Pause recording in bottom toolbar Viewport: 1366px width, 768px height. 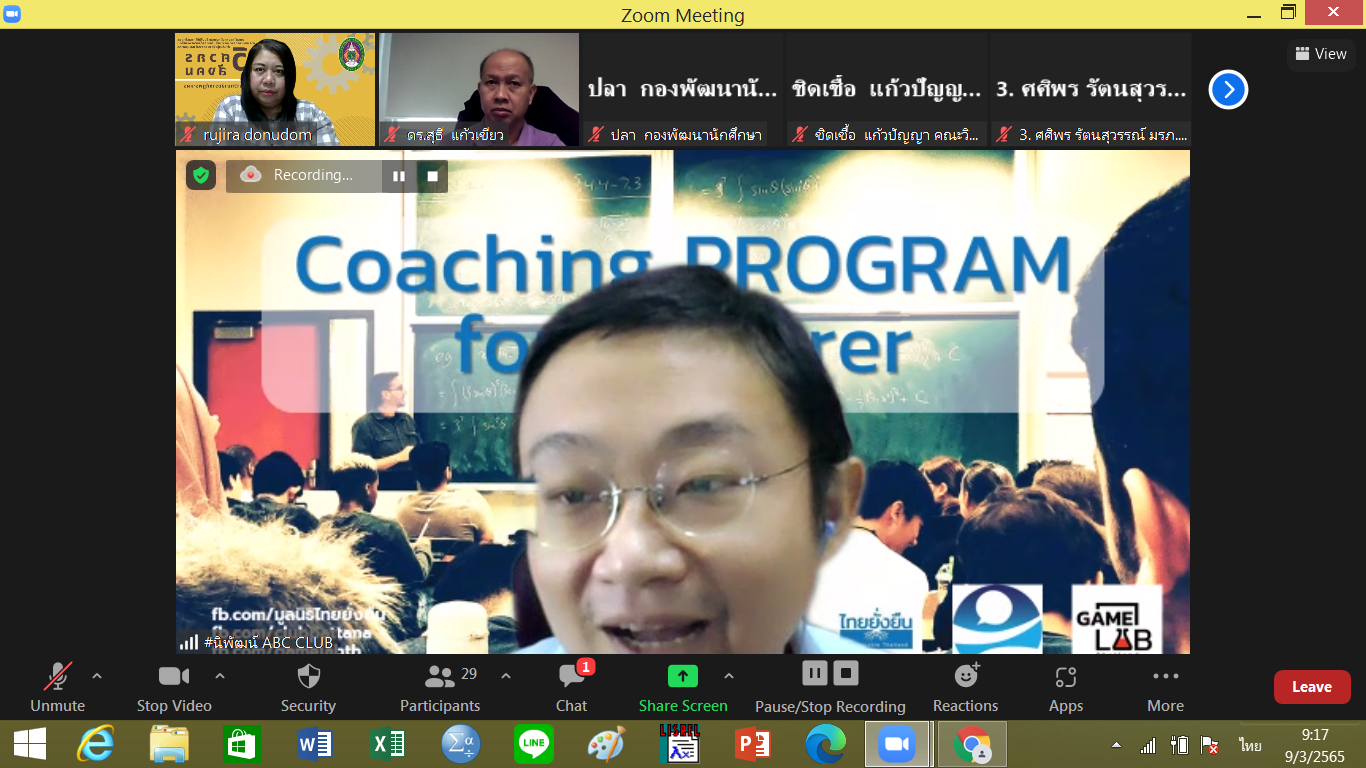pyautogui.click(x=815, y=673)
